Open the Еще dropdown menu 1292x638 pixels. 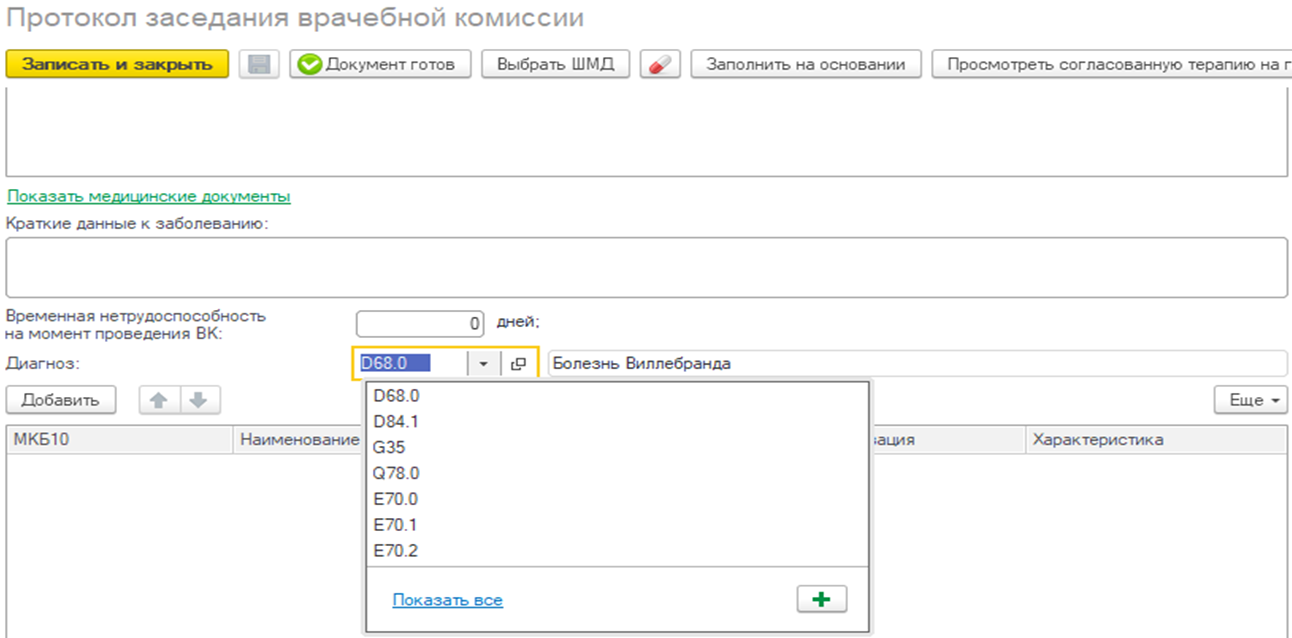click(1250, 400)
